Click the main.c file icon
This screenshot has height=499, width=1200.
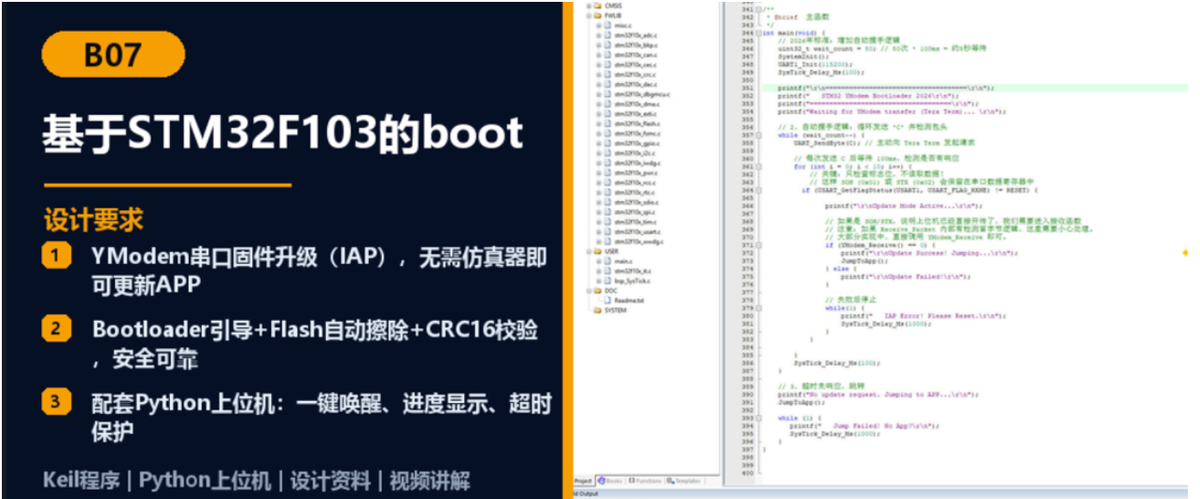pyautogui.click(x=607, y=261)
